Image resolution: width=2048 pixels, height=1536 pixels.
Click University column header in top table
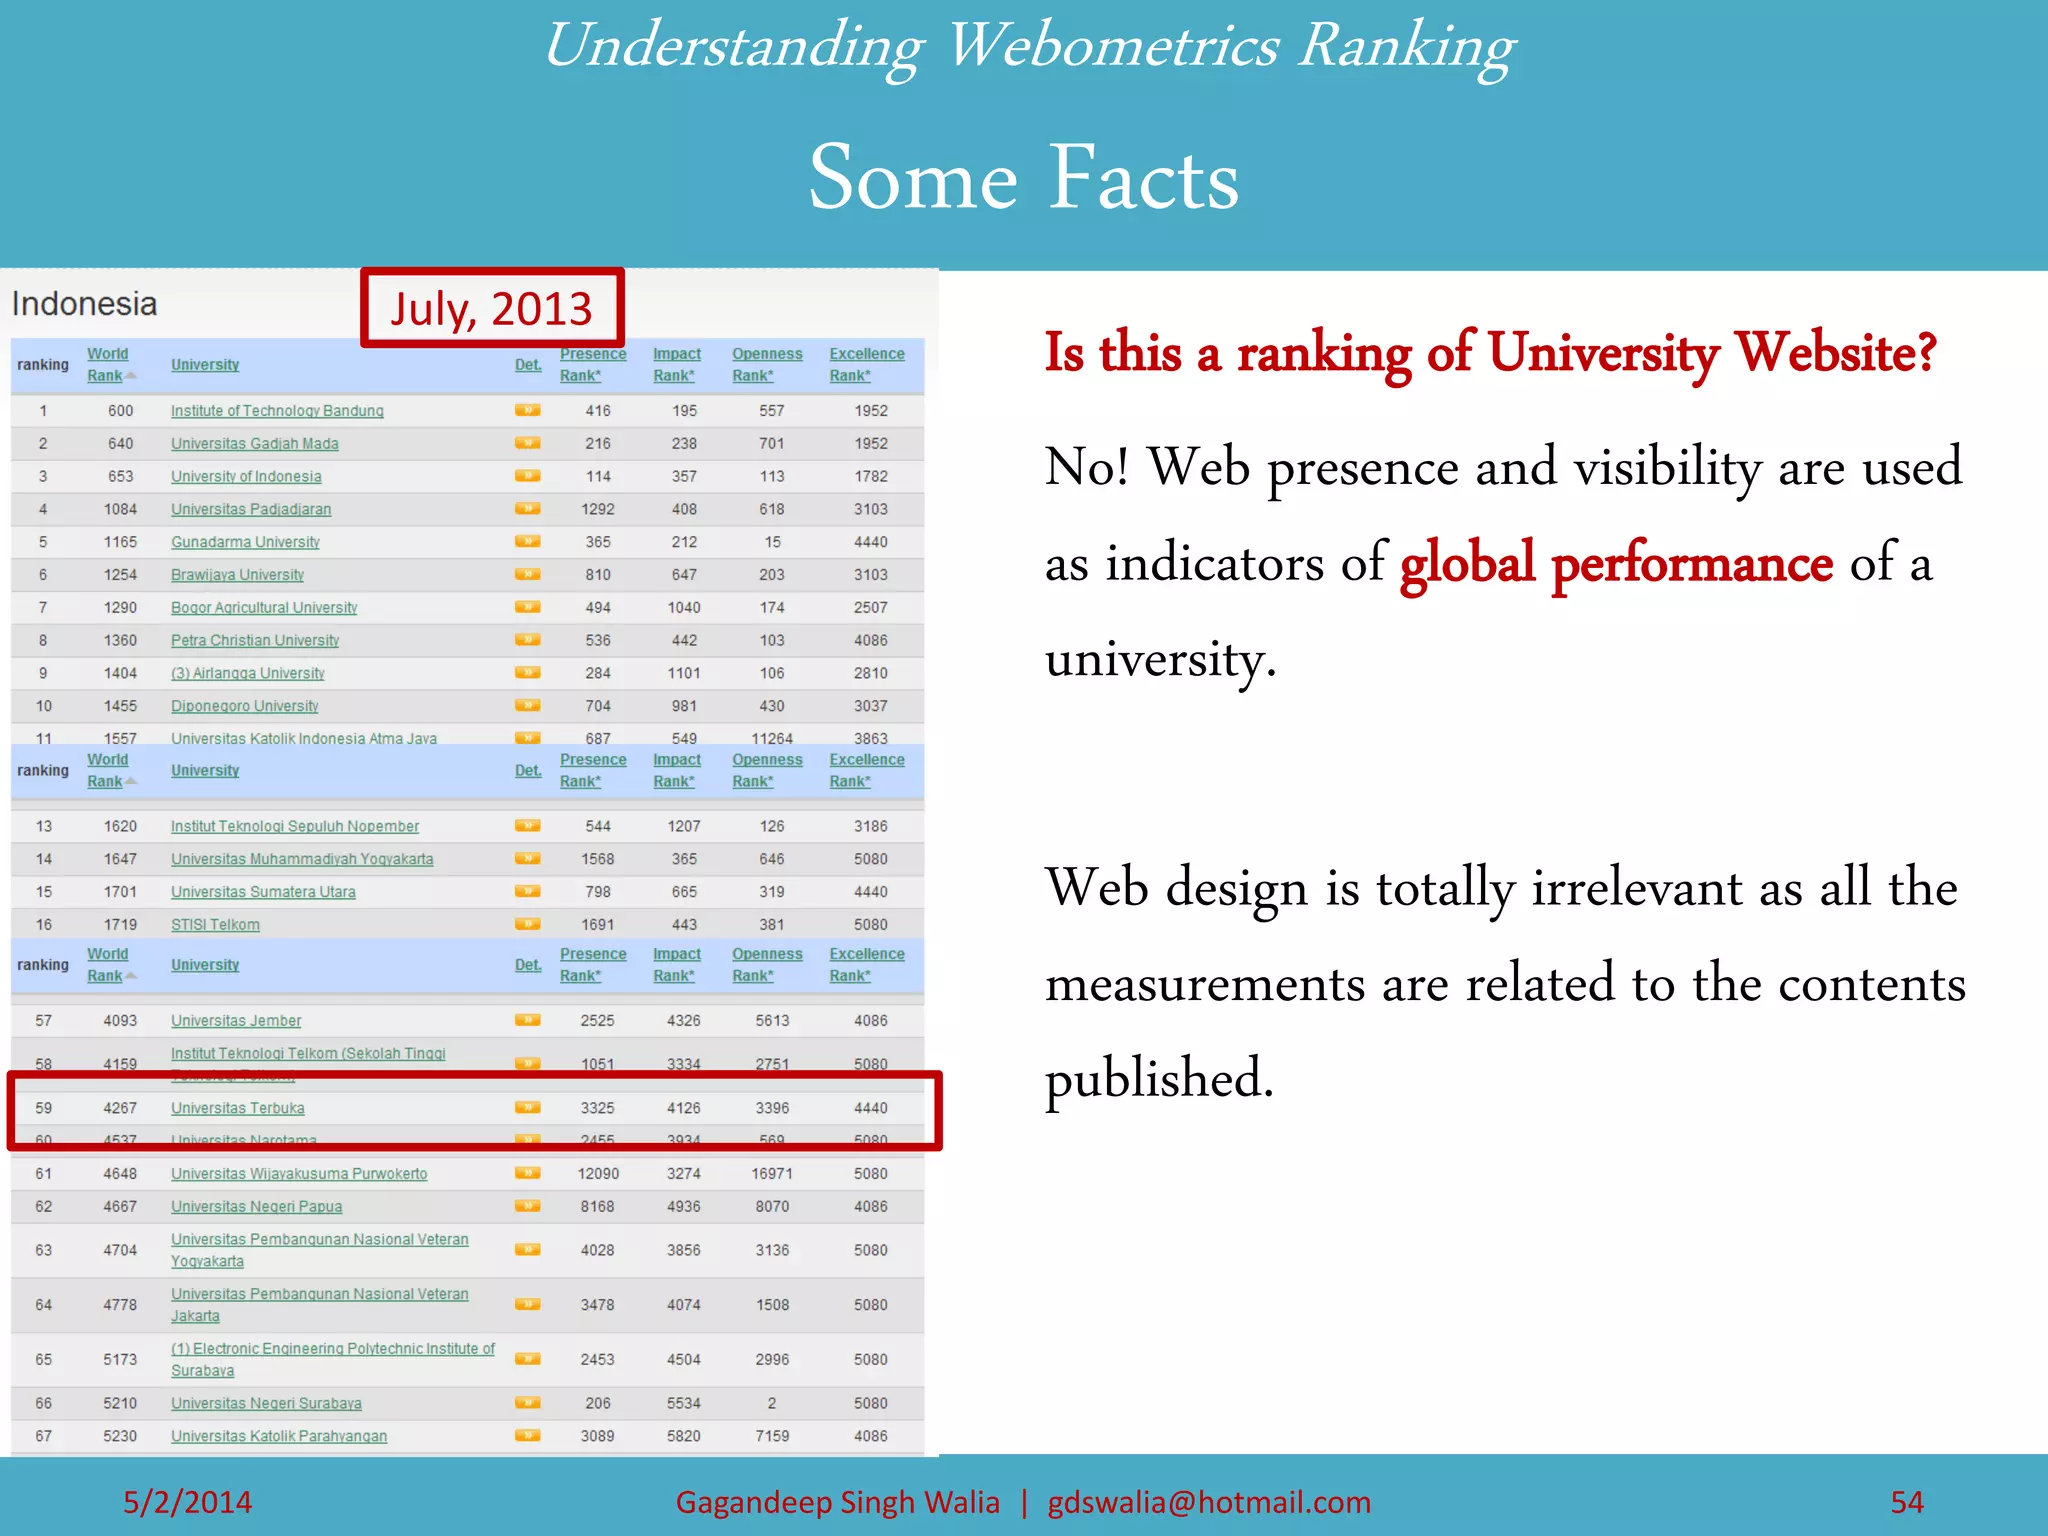pos(205,365)
